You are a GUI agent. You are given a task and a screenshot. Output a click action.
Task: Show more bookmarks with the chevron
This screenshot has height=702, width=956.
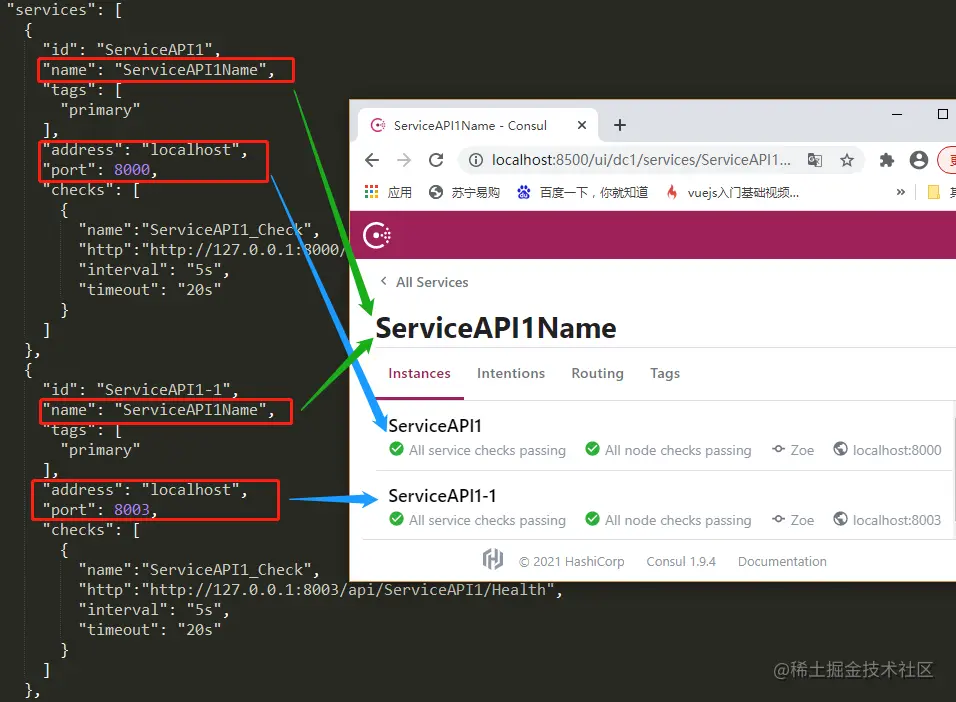[x=901, y=192]
